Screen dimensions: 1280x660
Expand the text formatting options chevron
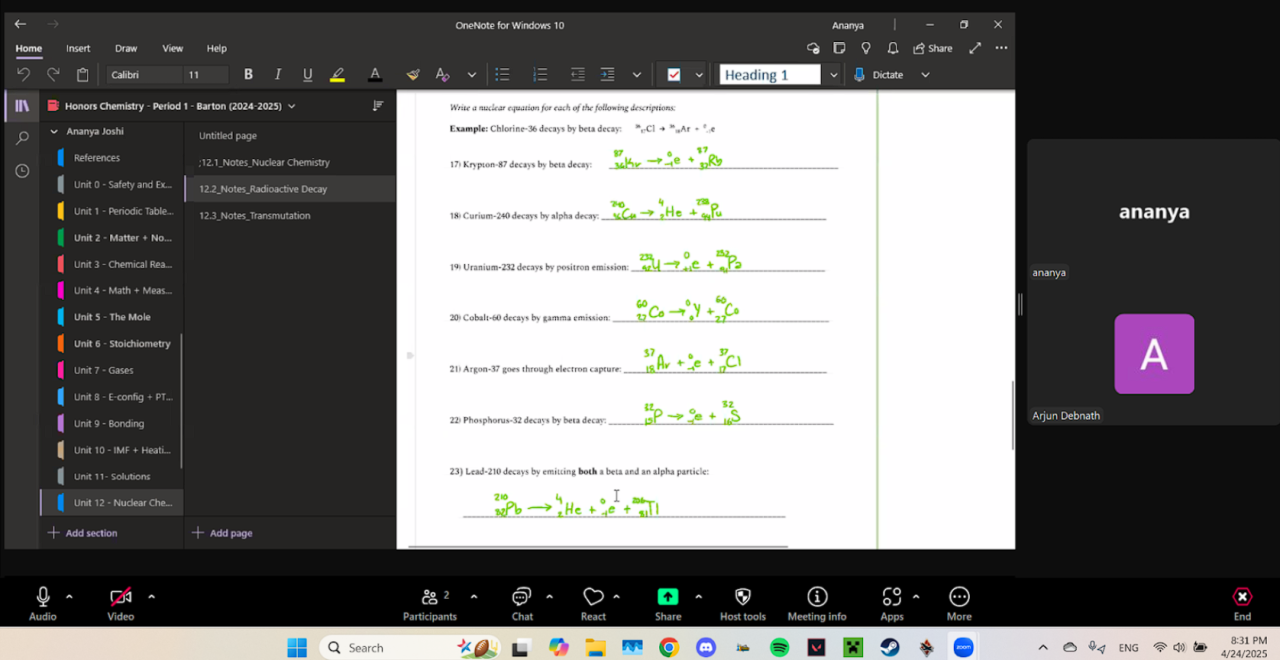(x=472, y=75)
